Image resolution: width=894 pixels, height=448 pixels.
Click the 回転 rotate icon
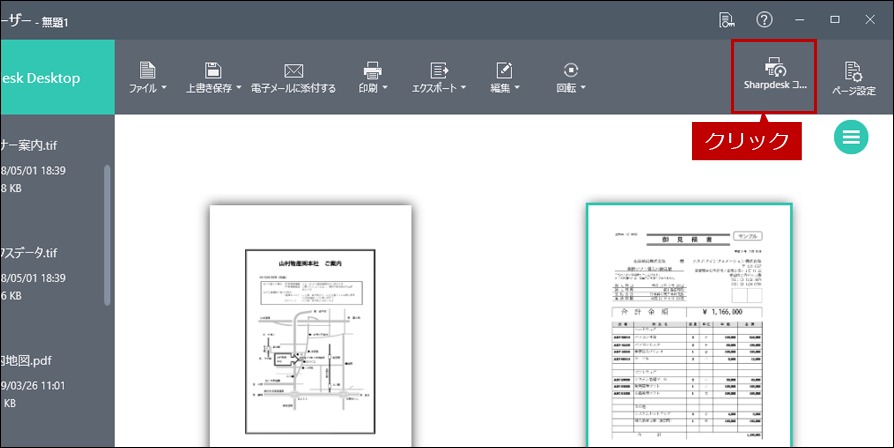[x=571, y=70]
